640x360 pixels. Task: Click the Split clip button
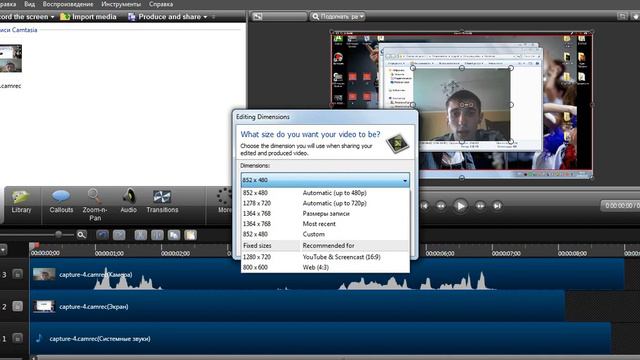[x=157, y=235]
